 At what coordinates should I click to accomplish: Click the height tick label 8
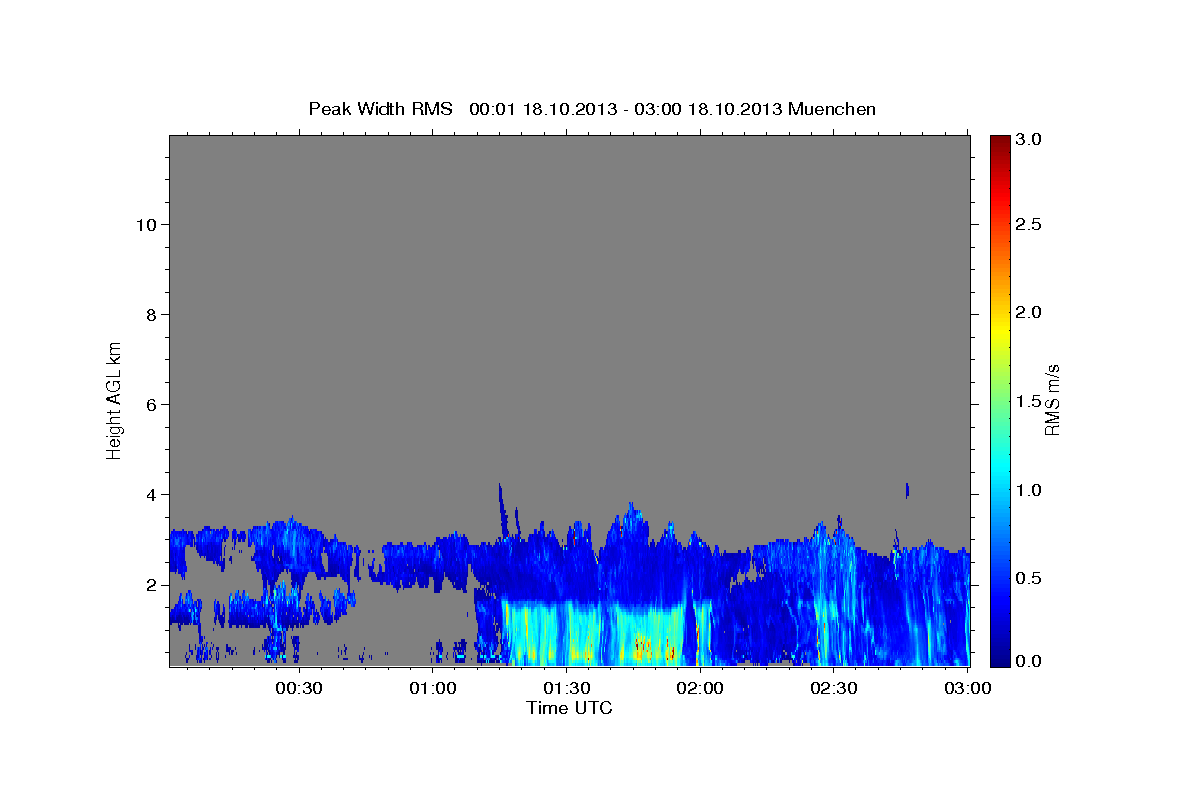pyautogui.click(x=151, y=315)
